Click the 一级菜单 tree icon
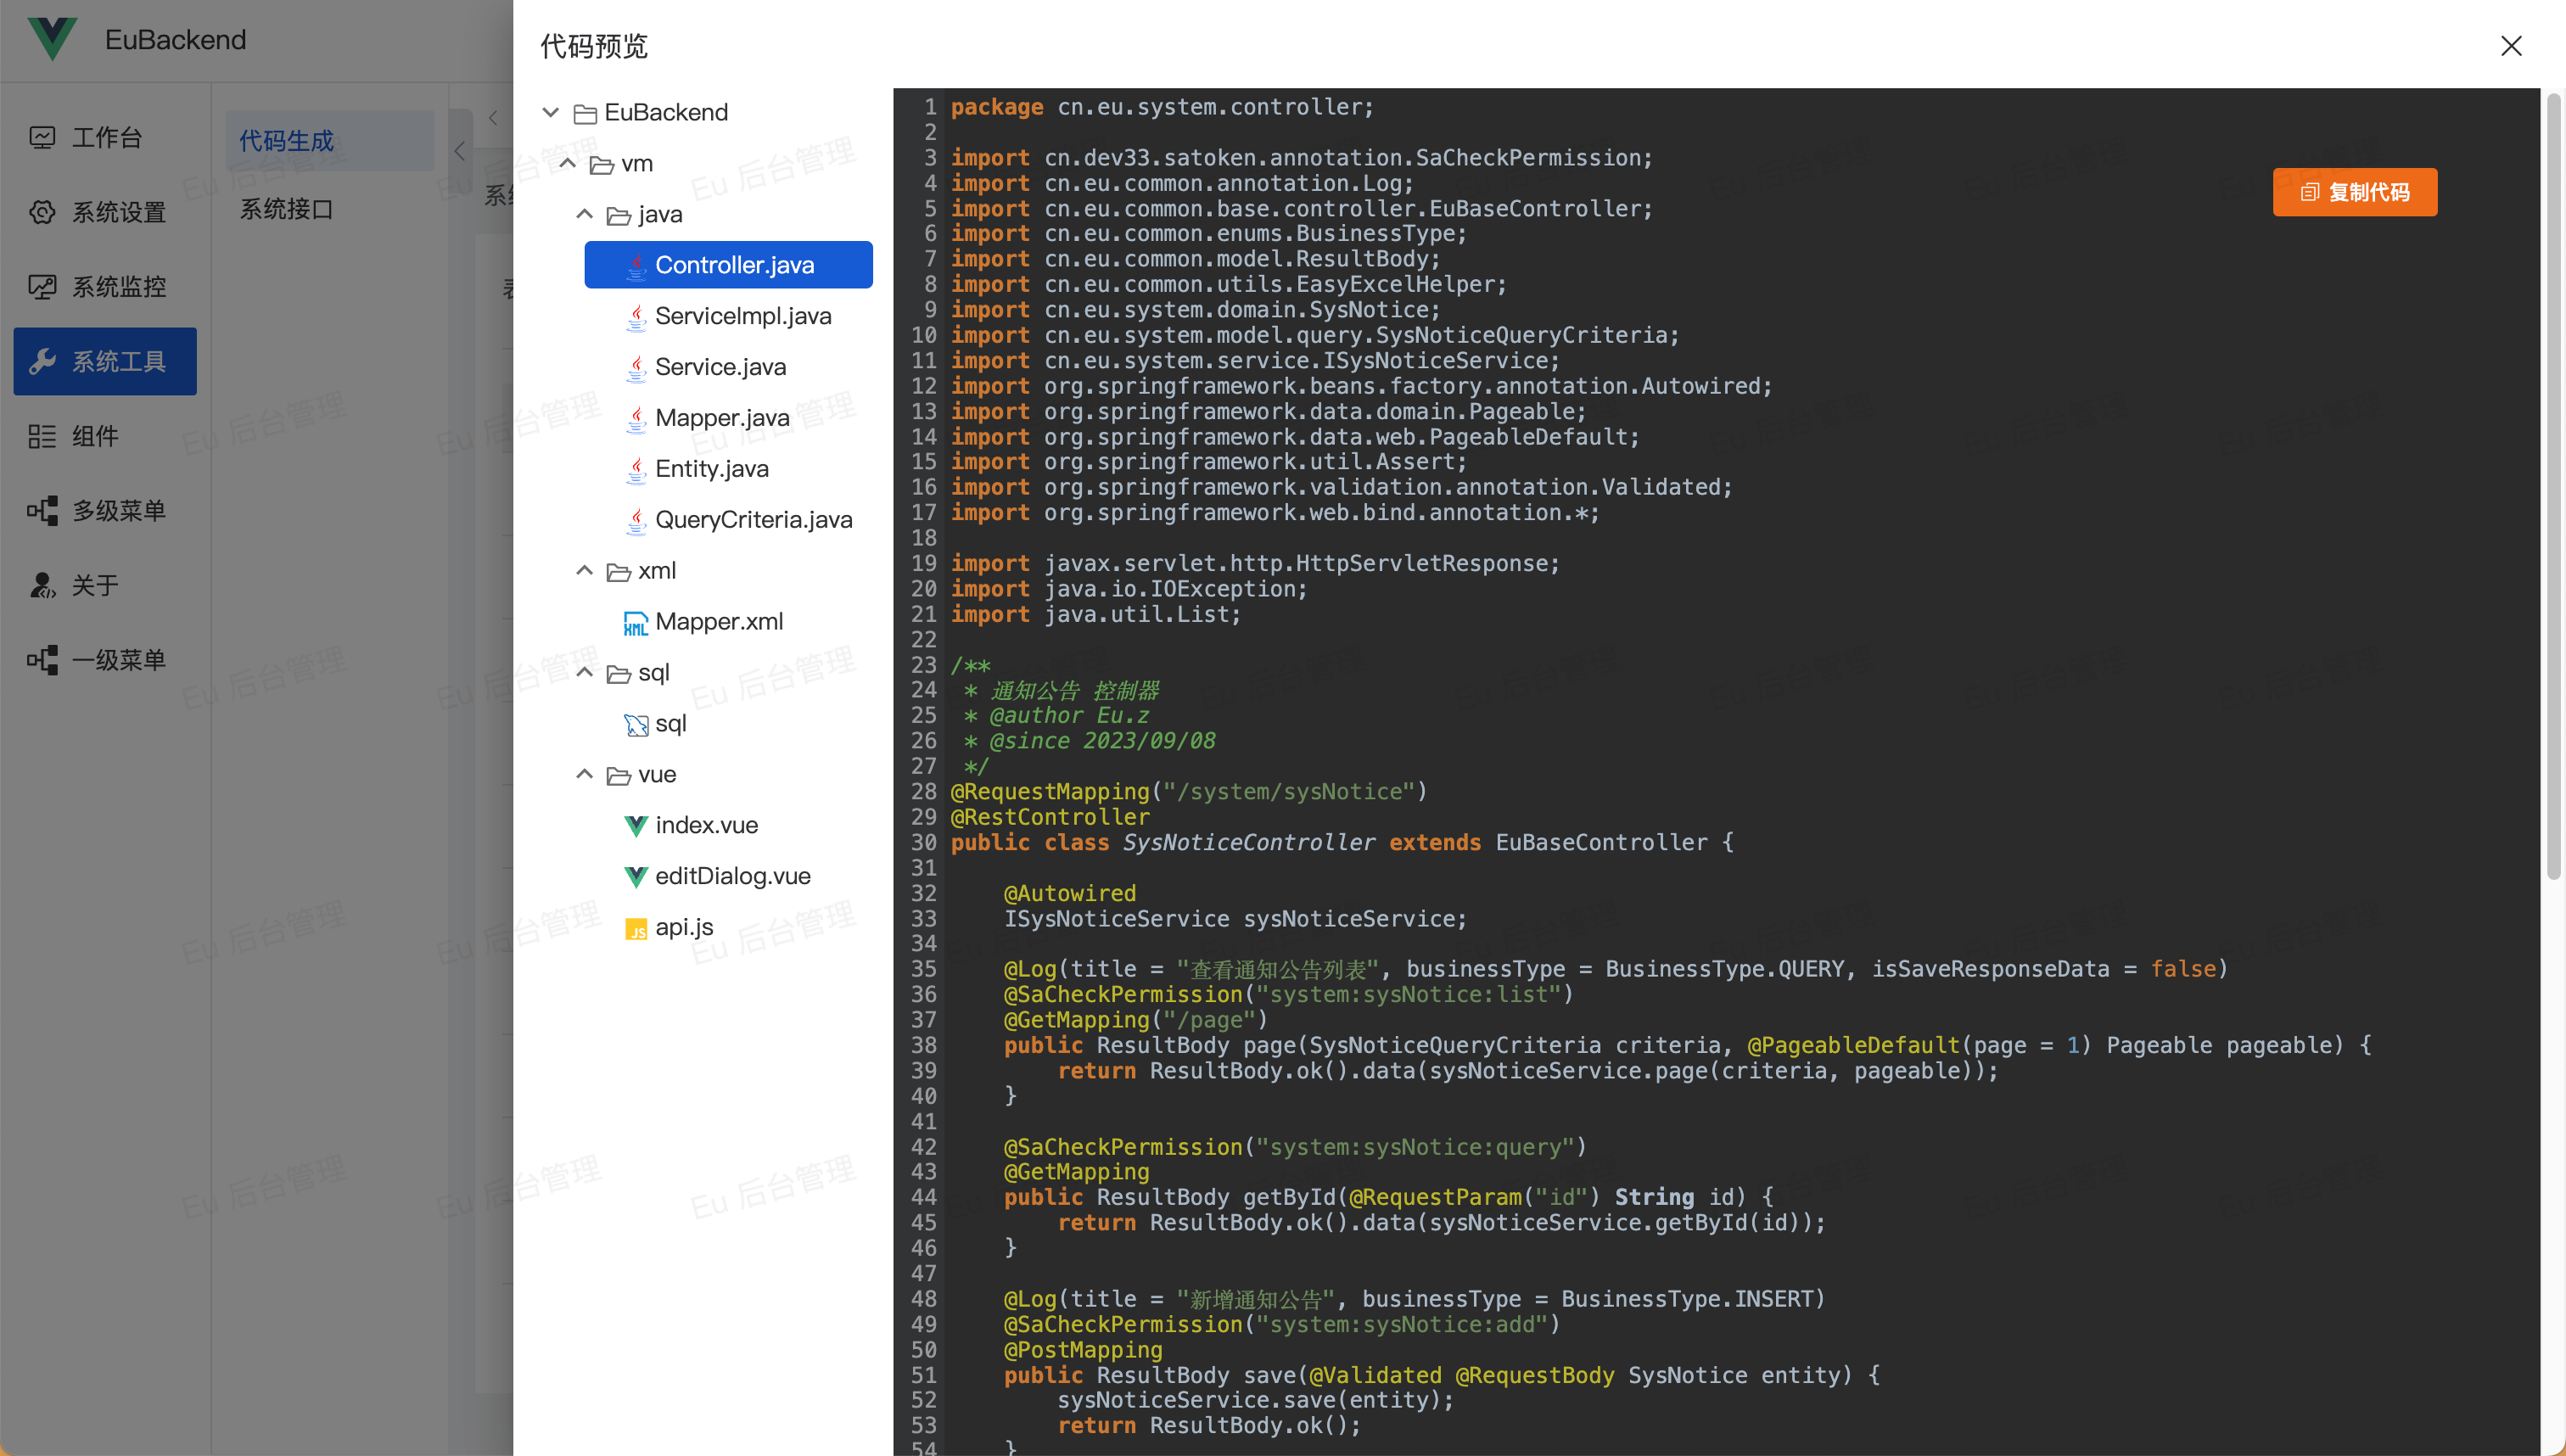2566x1456 pixels. pyautogui.click(x=42, y=660)
